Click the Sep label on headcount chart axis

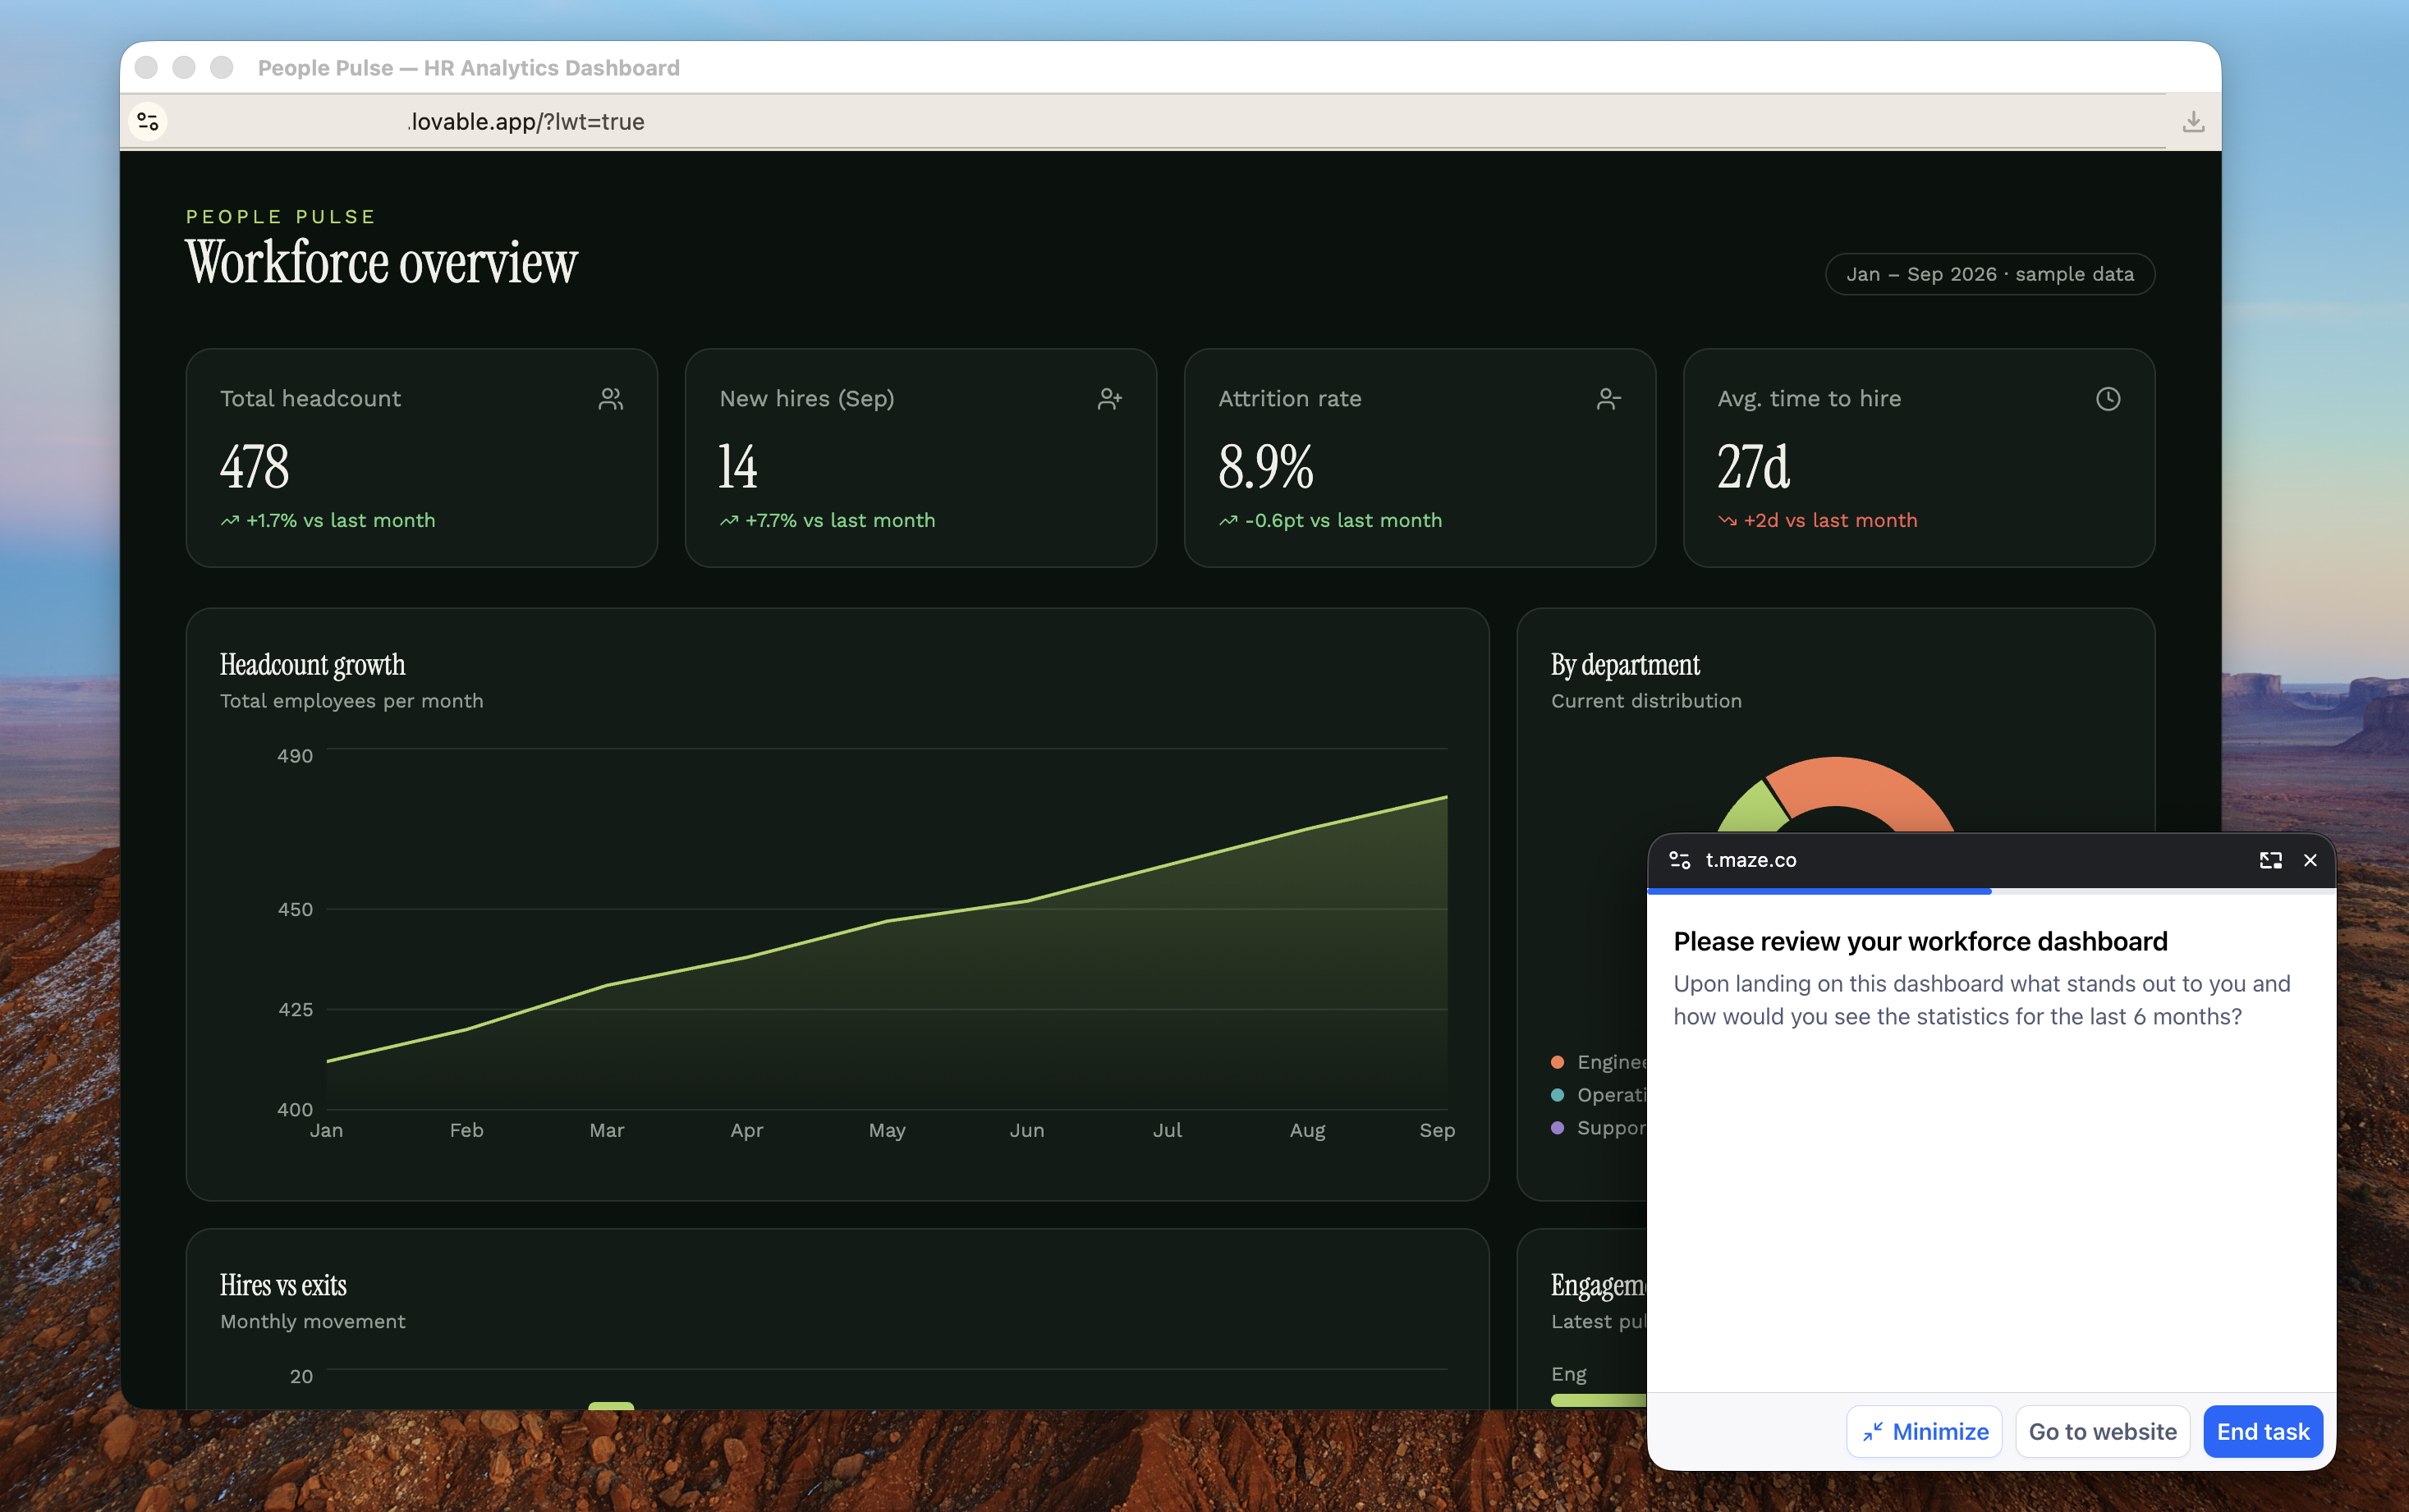1436,1130
